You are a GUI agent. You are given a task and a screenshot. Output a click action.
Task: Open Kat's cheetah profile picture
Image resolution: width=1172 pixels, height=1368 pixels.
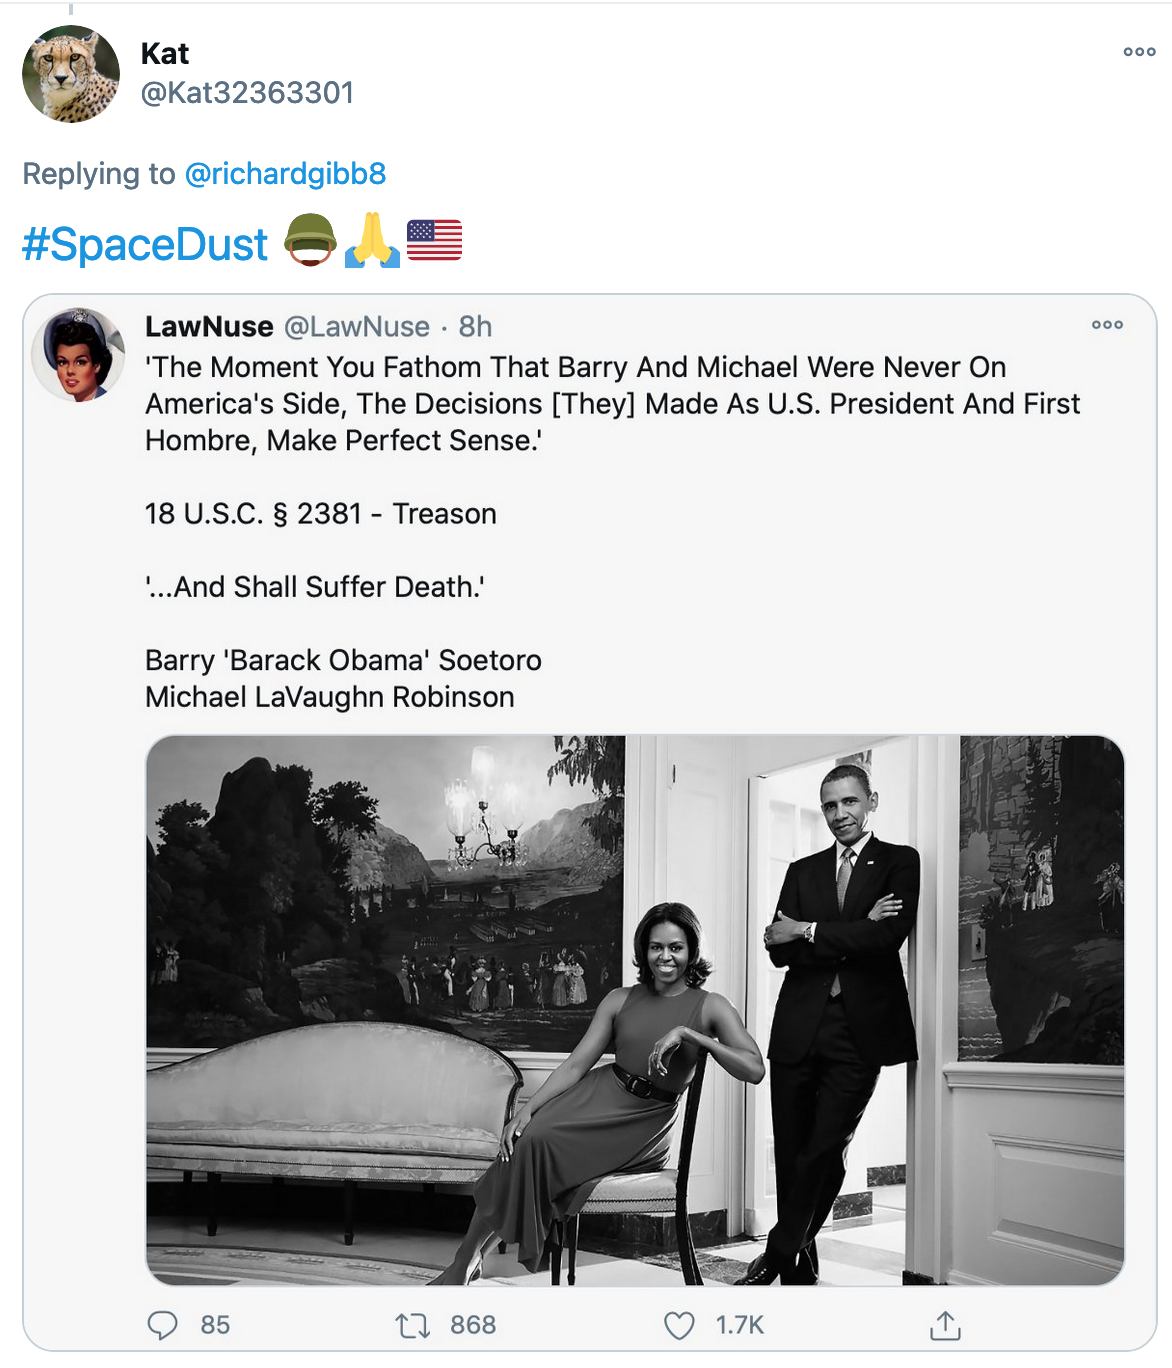click(71, 75)
